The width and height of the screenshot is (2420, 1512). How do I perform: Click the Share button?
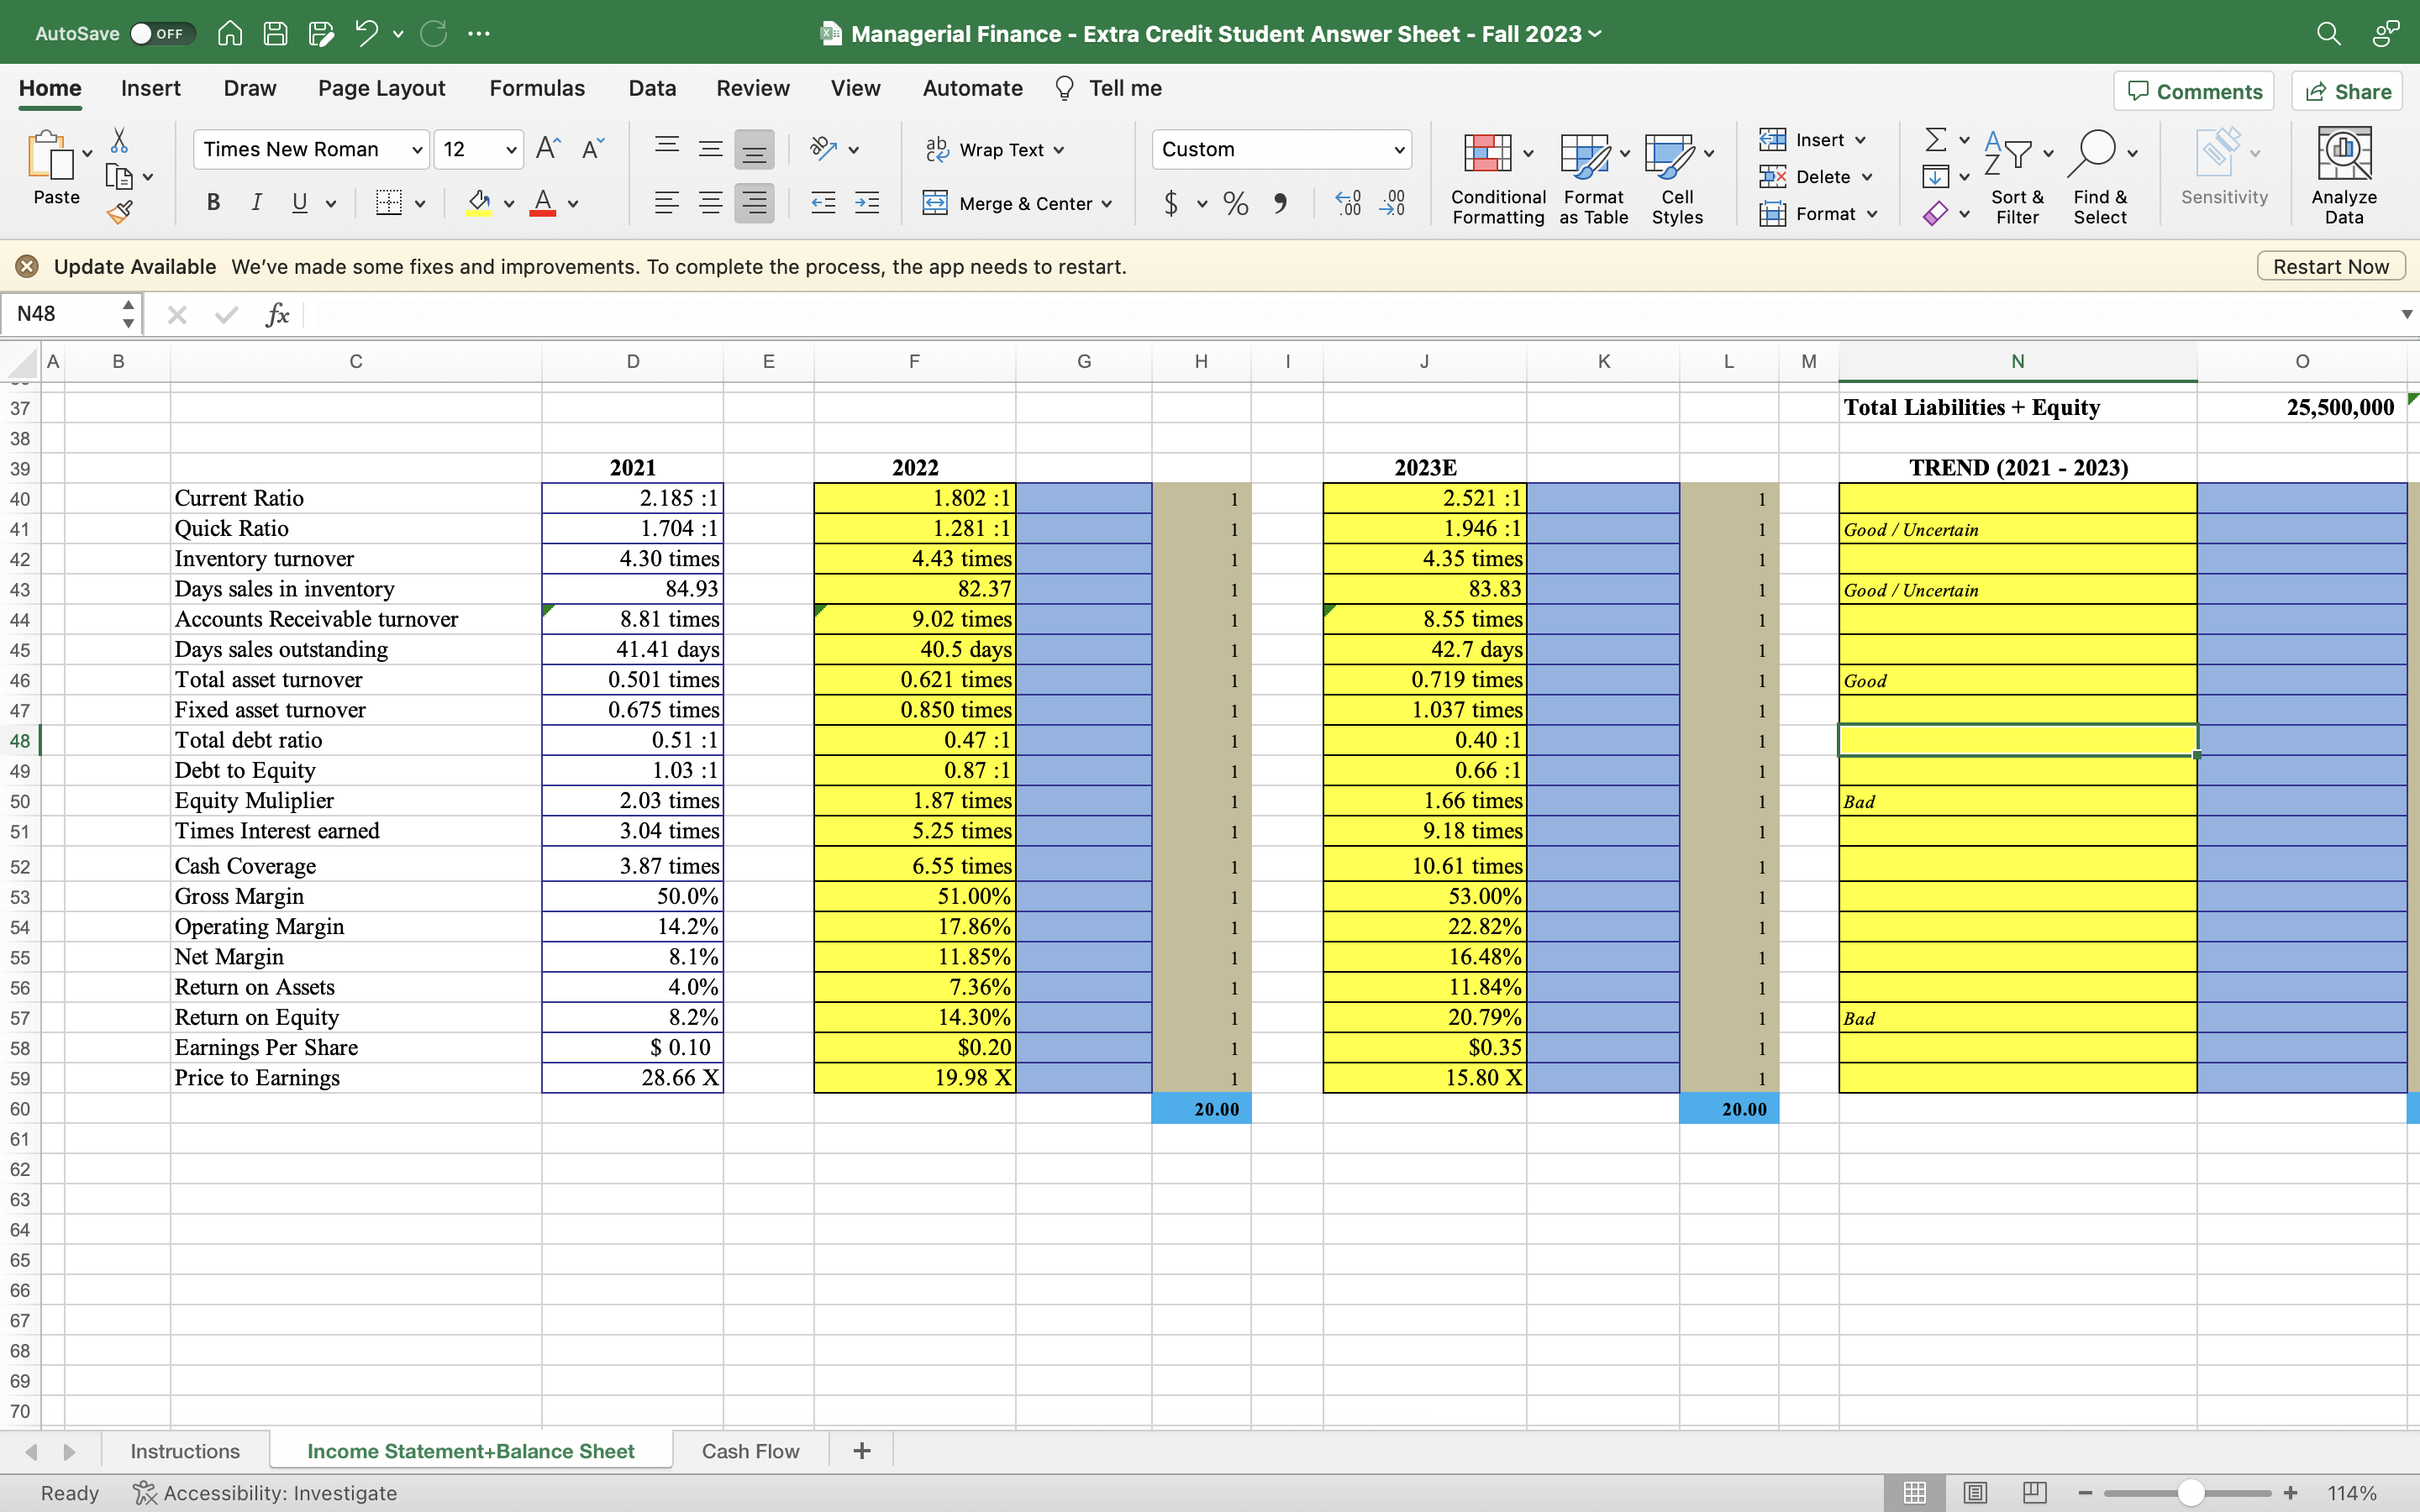[2347, 91]
